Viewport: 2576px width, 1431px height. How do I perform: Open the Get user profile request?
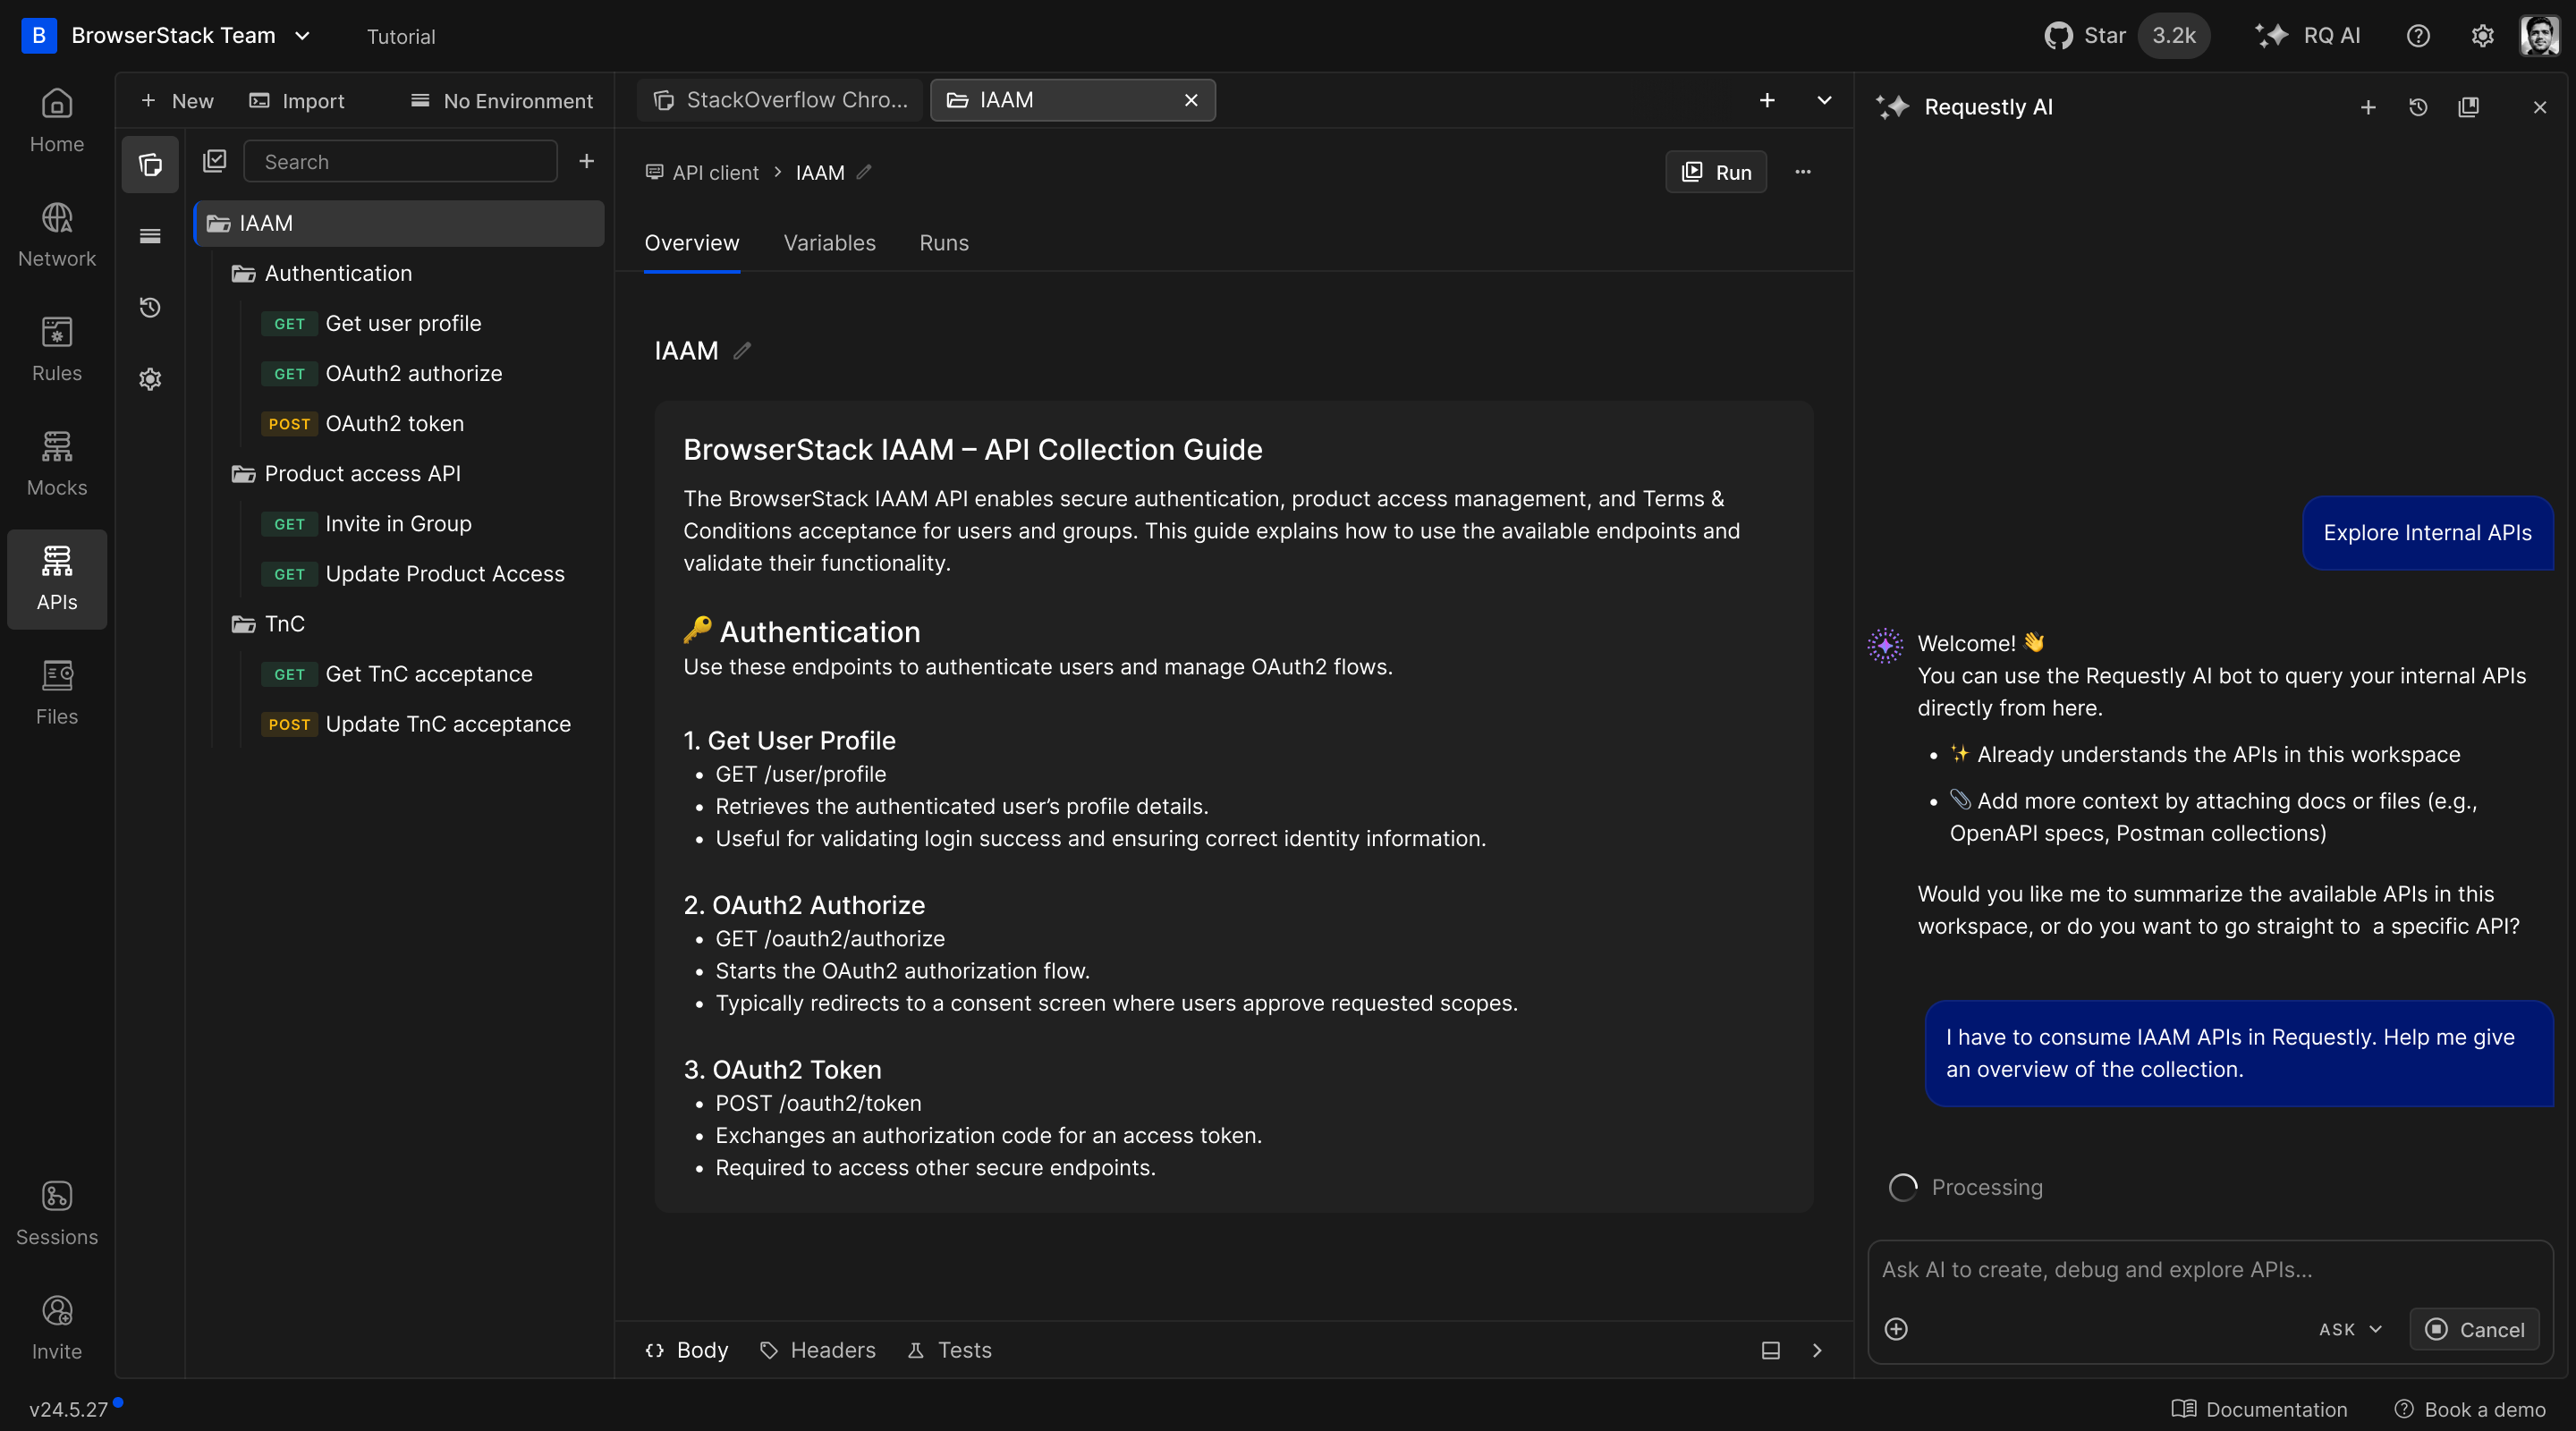click(x=403, y=323)
